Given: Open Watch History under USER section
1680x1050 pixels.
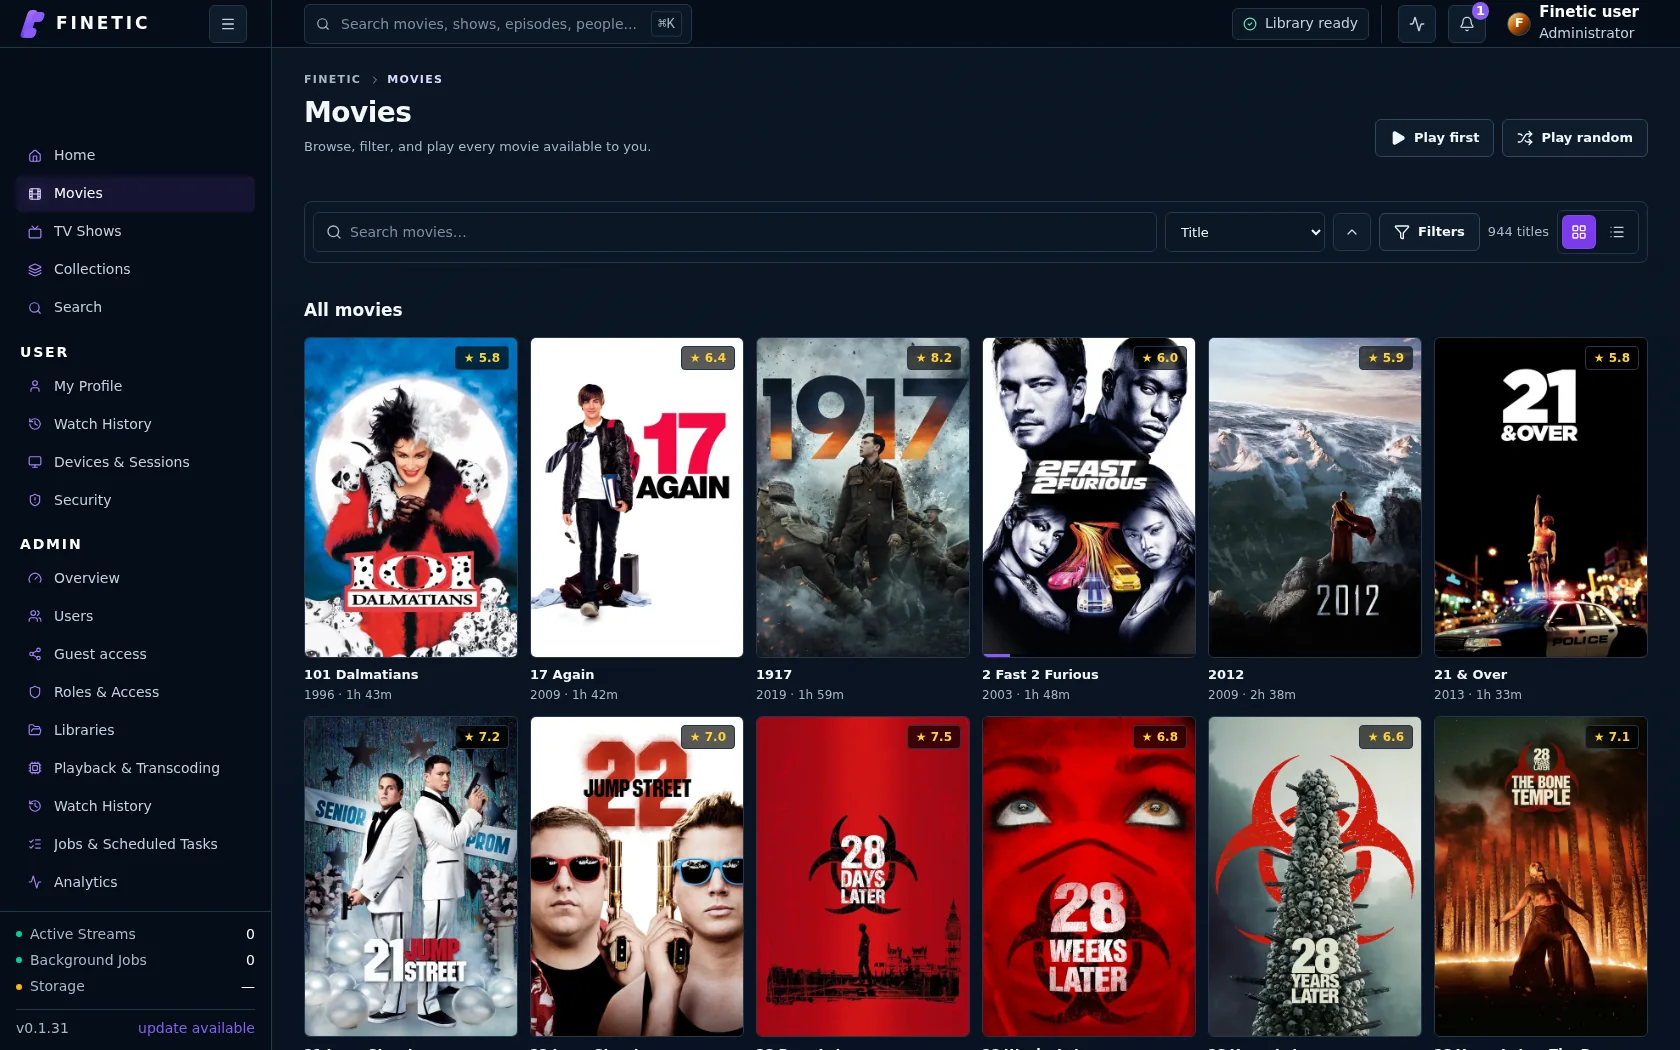Looking at the screenshot, I should [x=135, y=424].
